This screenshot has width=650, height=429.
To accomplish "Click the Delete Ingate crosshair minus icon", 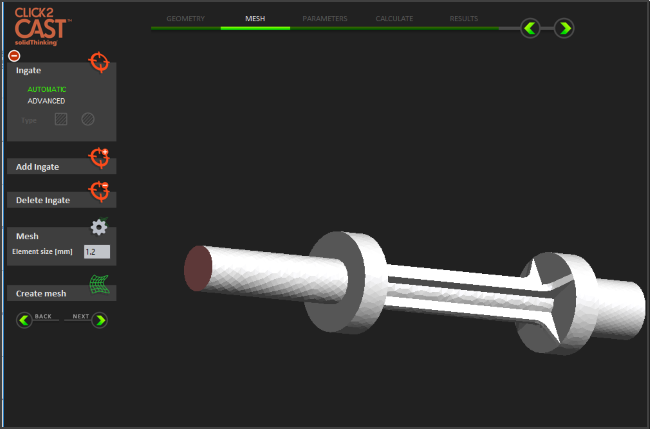I will pos(99,191).
